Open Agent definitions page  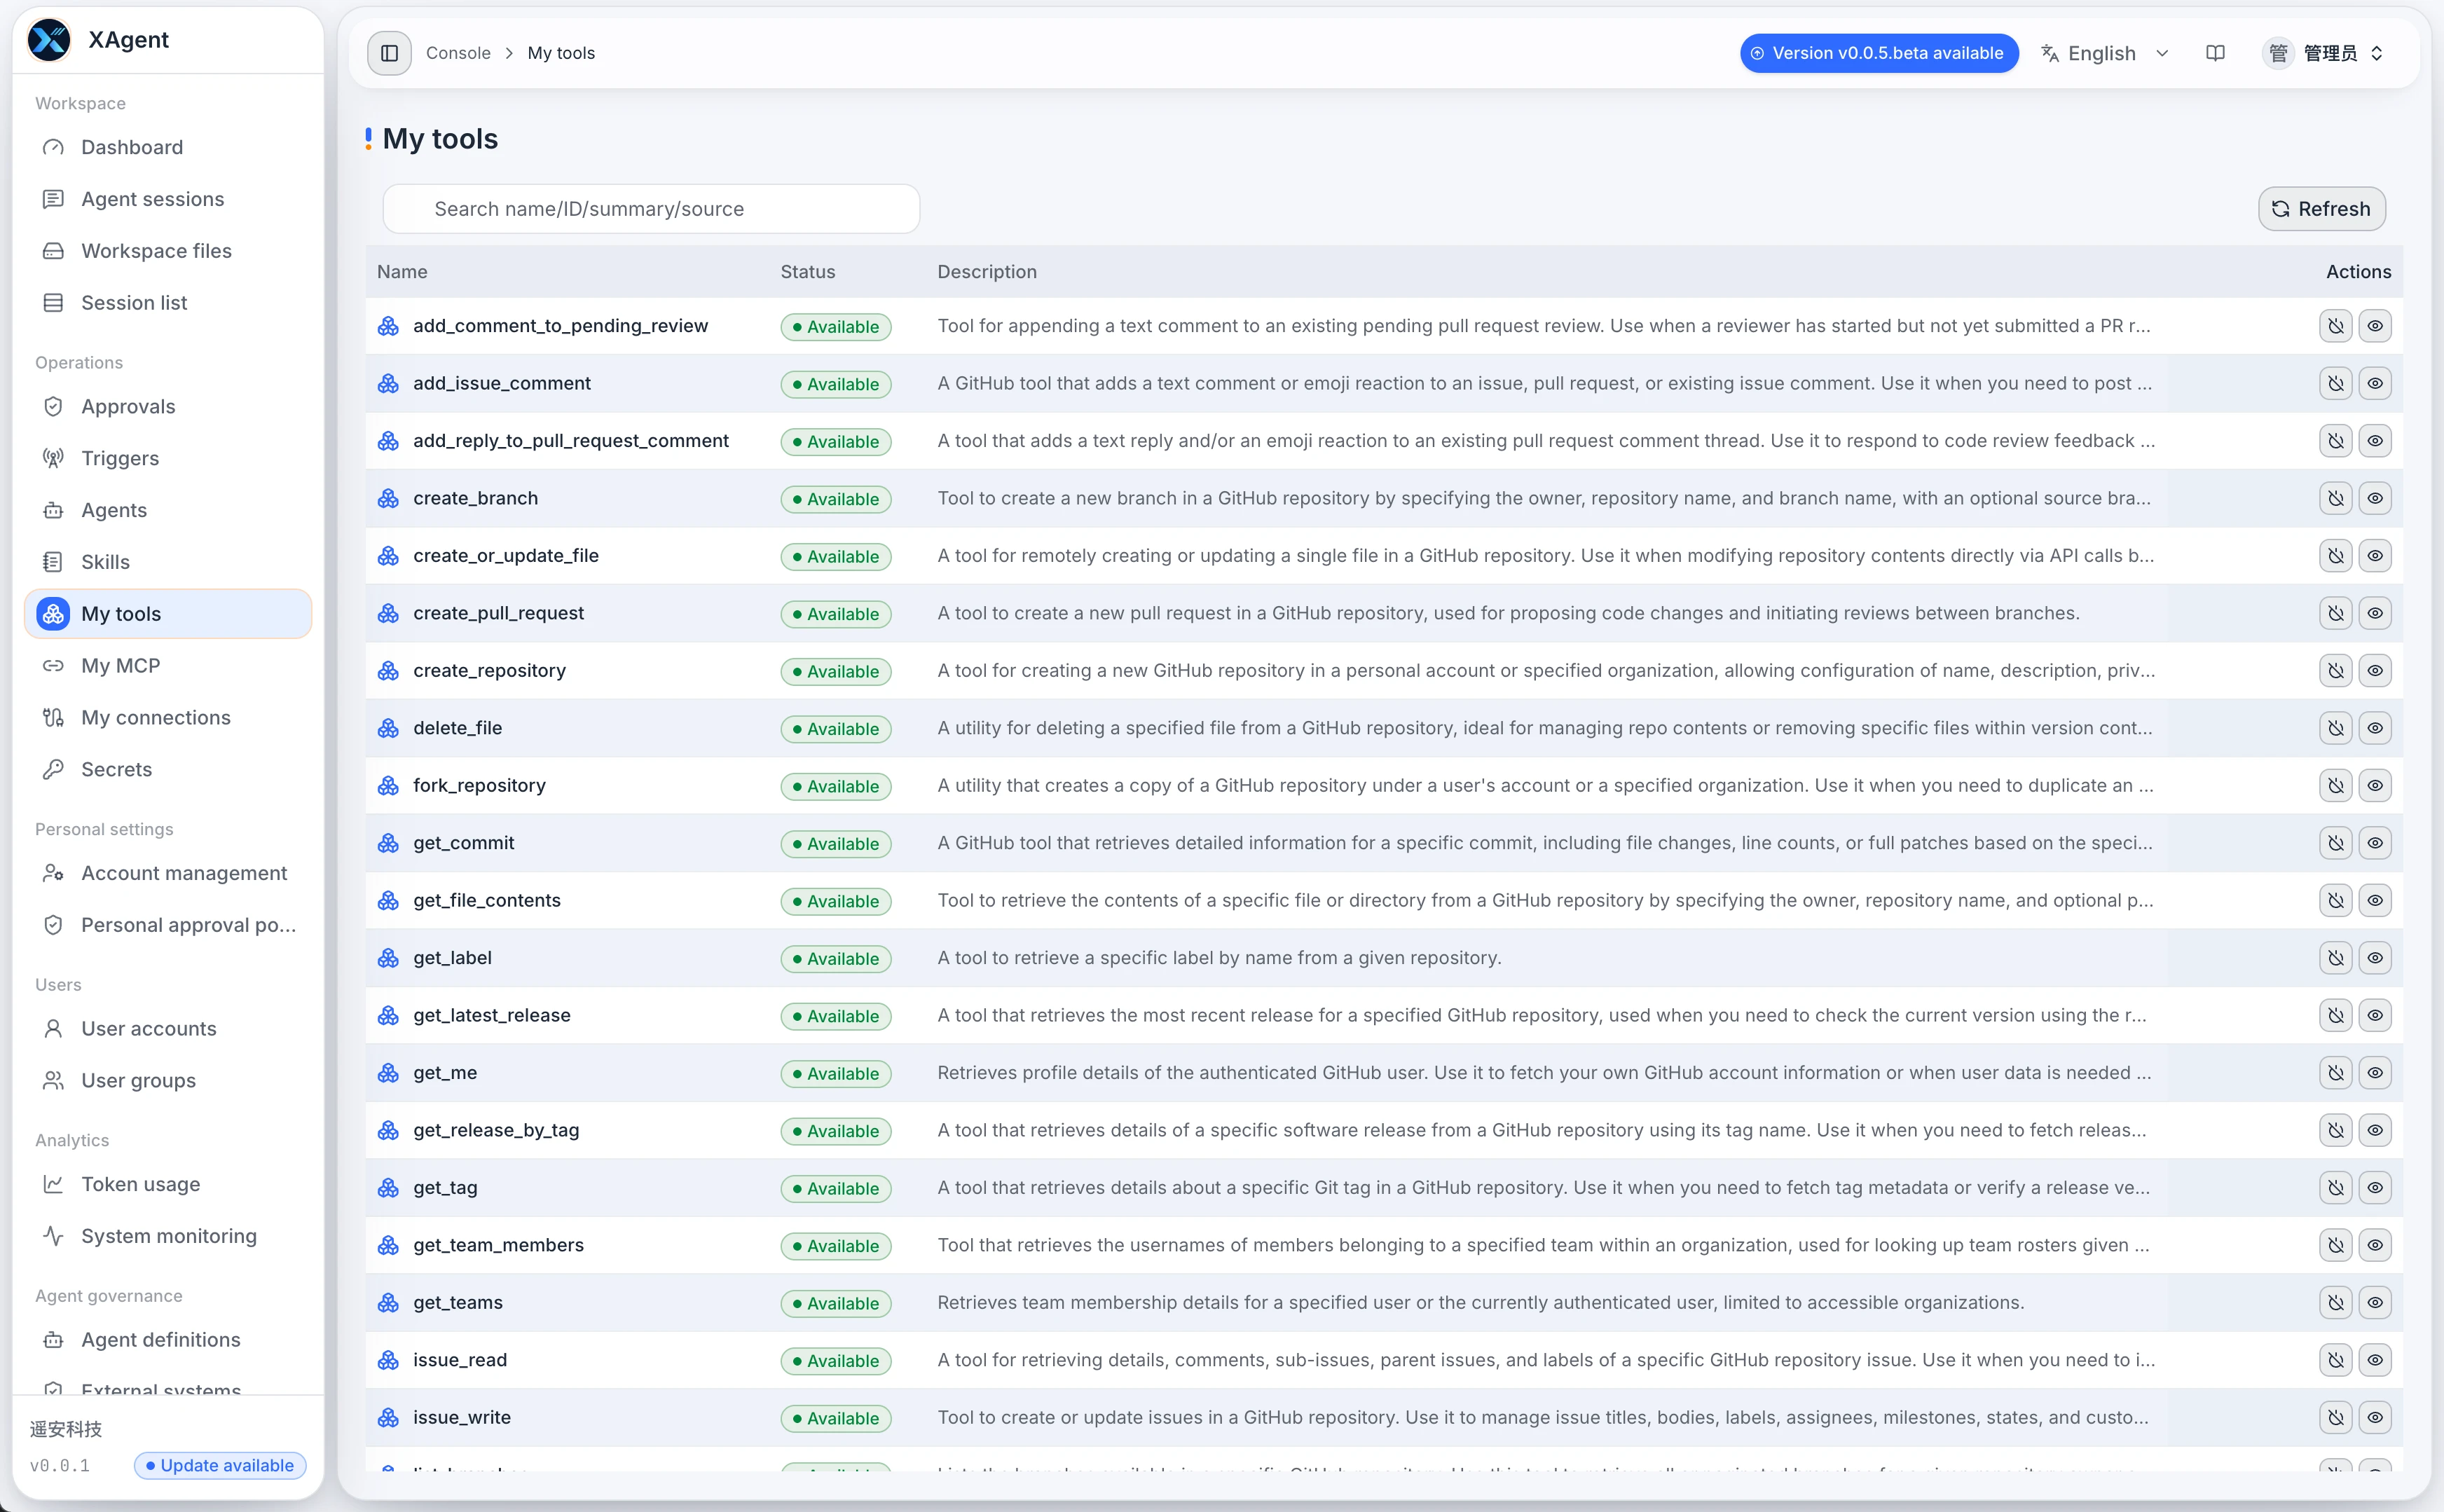tap(168, 1340)
